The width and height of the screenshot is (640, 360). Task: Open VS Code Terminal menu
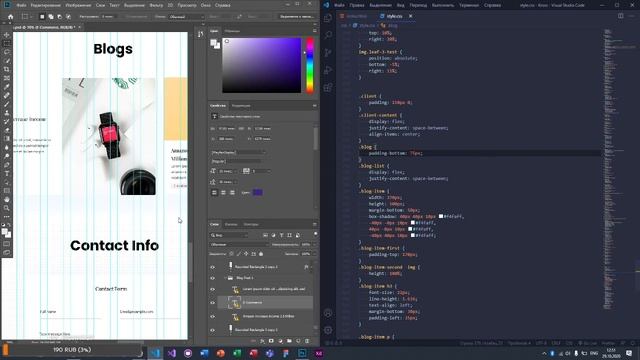pos(469,5)
